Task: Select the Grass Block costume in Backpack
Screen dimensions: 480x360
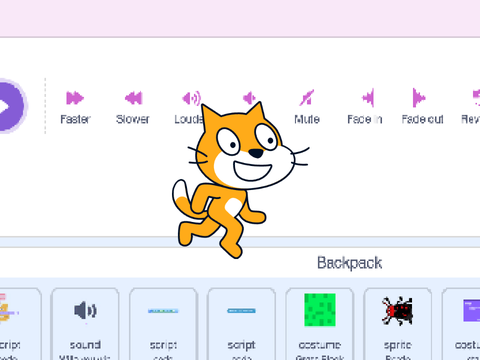Action: tap(320, 324)
